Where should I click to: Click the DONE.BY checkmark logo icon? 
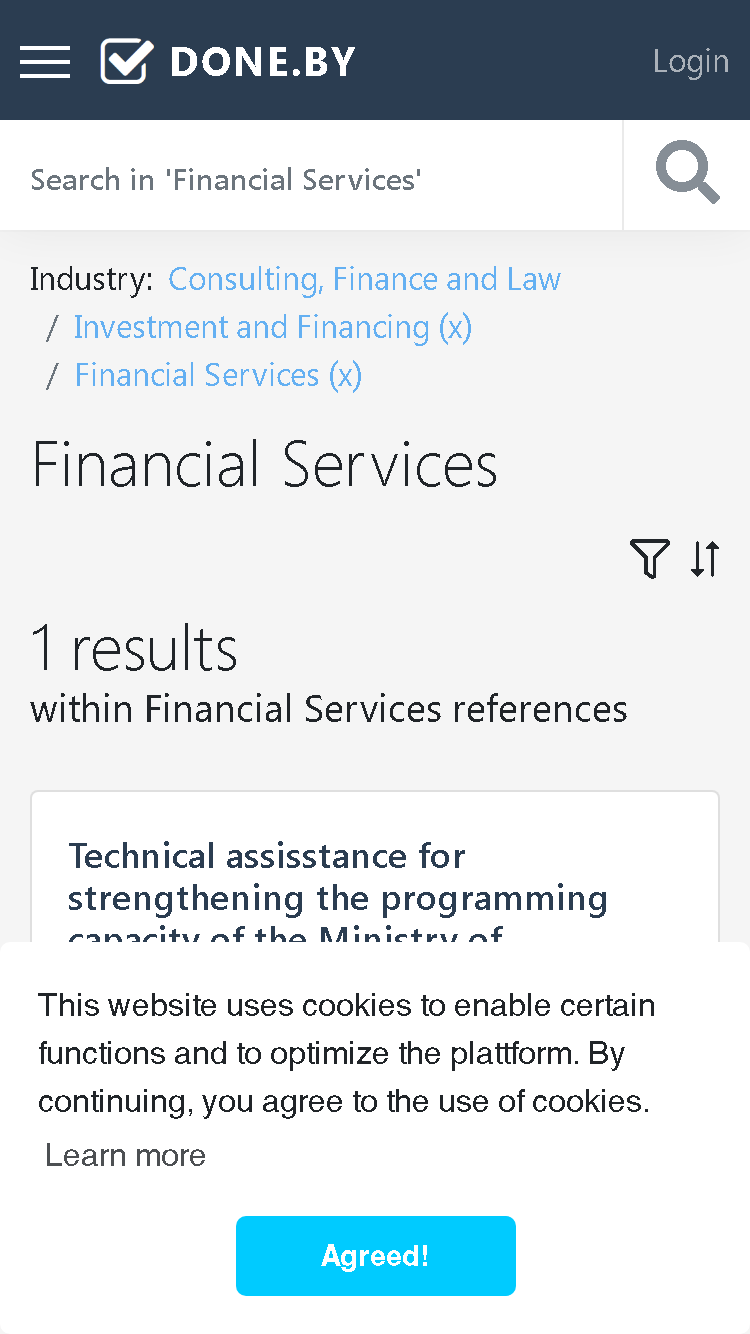pos(127,61)
